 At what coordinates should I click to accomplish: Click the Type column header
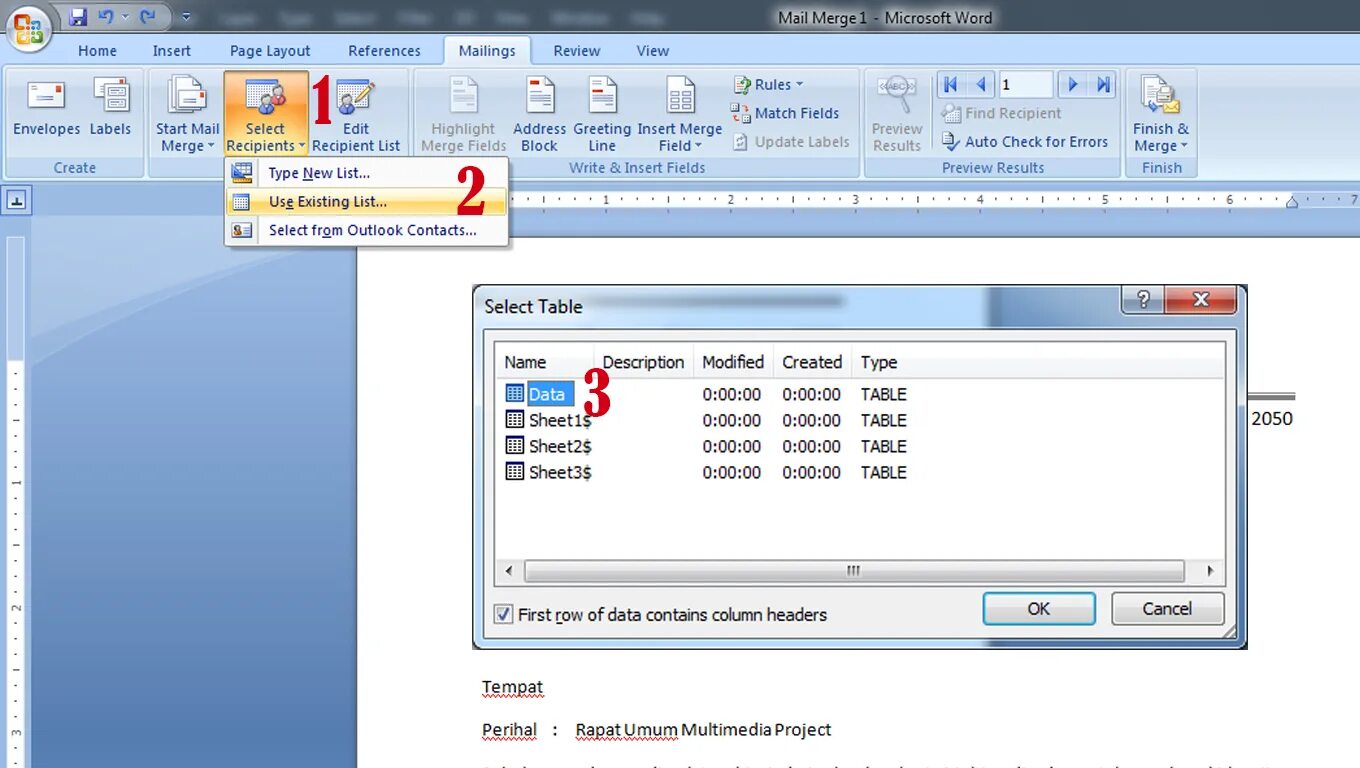[x=879, y=362]
